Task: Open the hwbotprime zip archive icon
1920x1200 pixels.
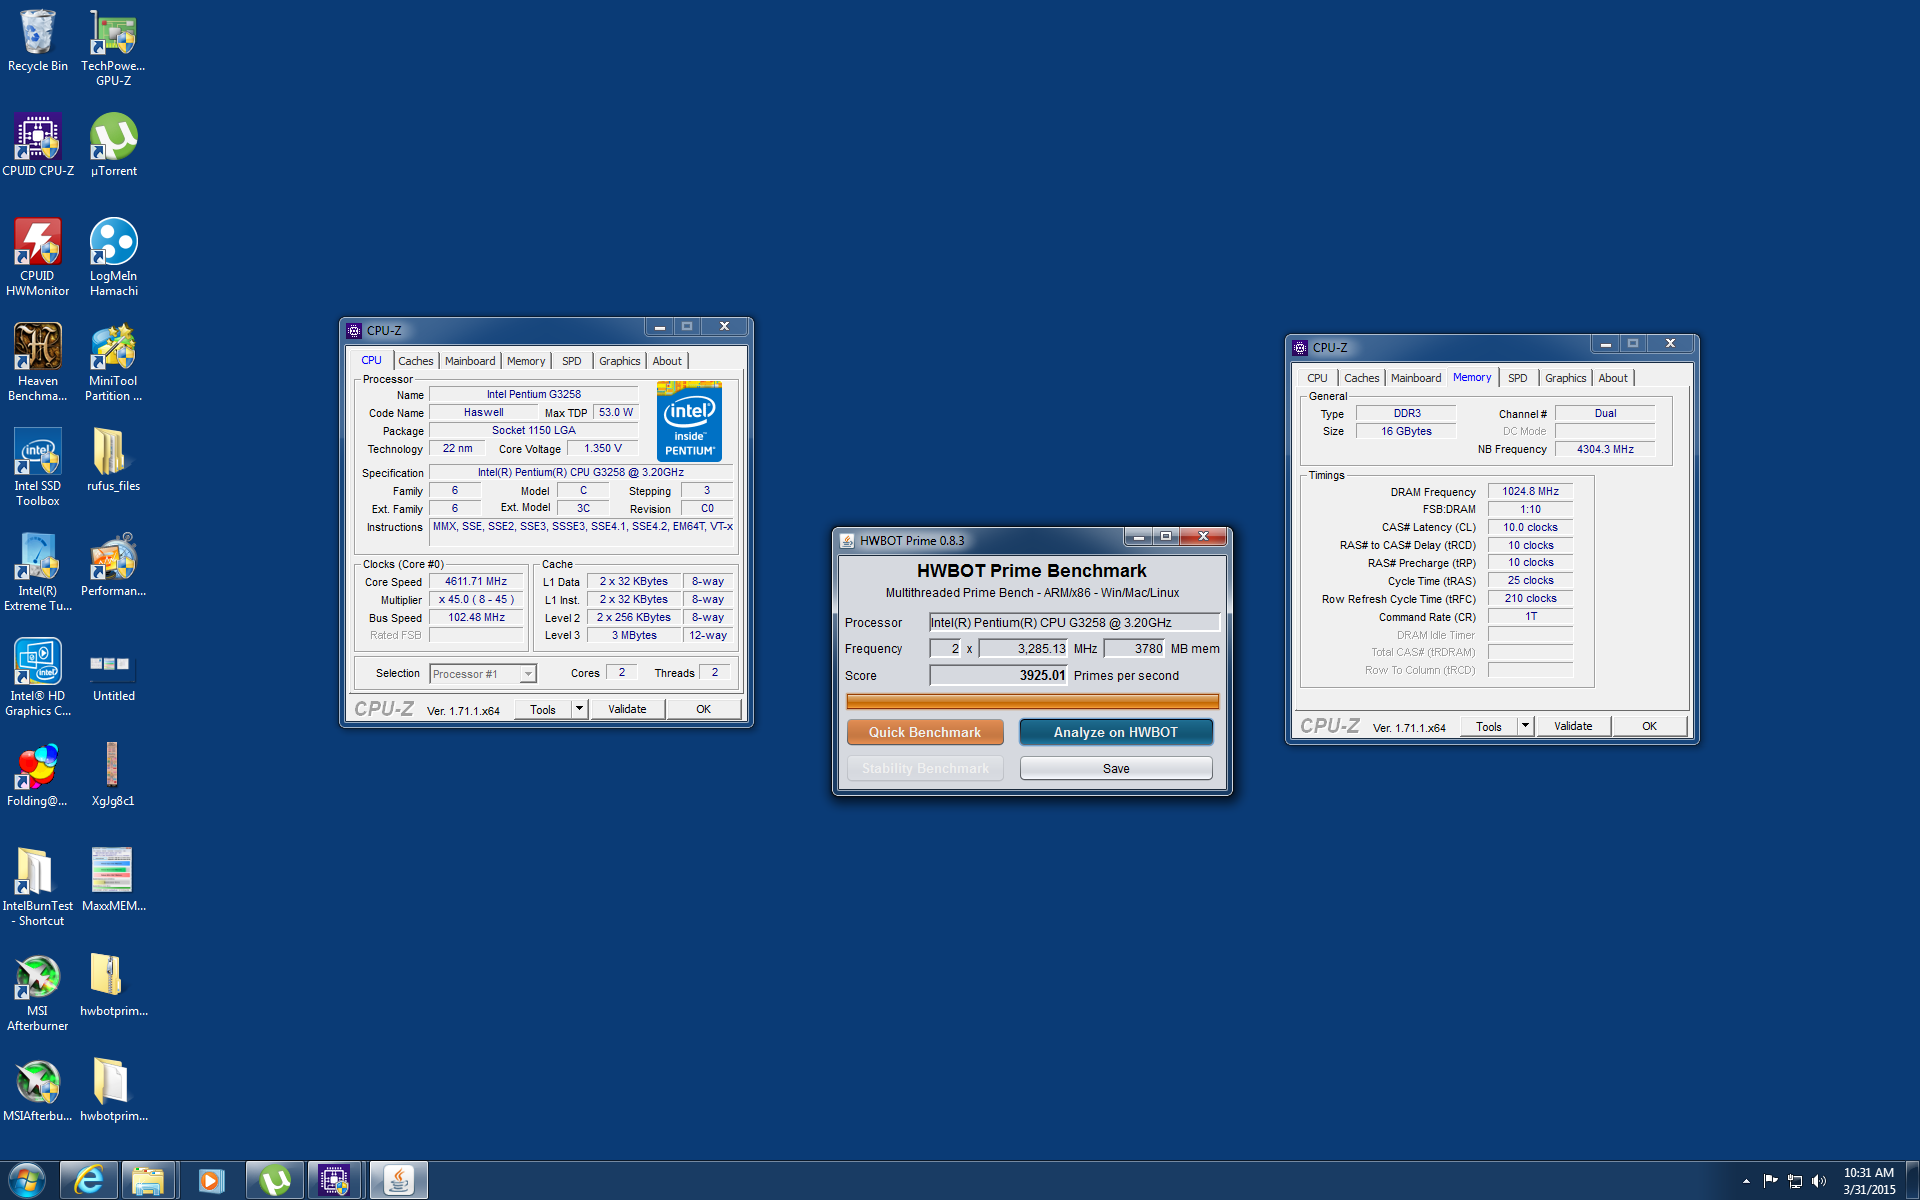Action: [x=113, y=986]
